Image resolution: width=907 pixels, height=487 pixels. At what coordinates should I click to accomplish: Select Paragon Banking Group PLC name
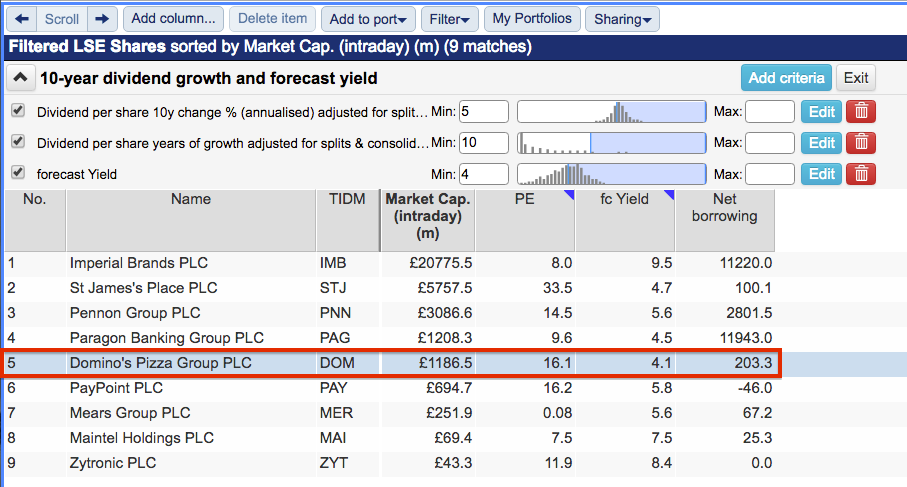pyautogui.click(x=167, y=338)
